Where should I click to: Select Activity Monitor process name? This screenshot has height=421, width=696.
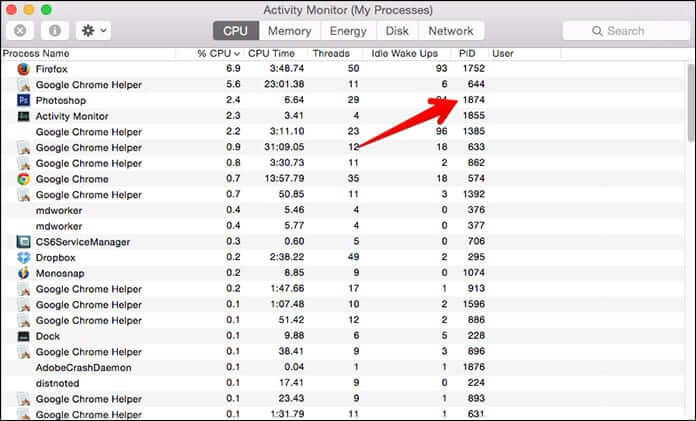72,116
